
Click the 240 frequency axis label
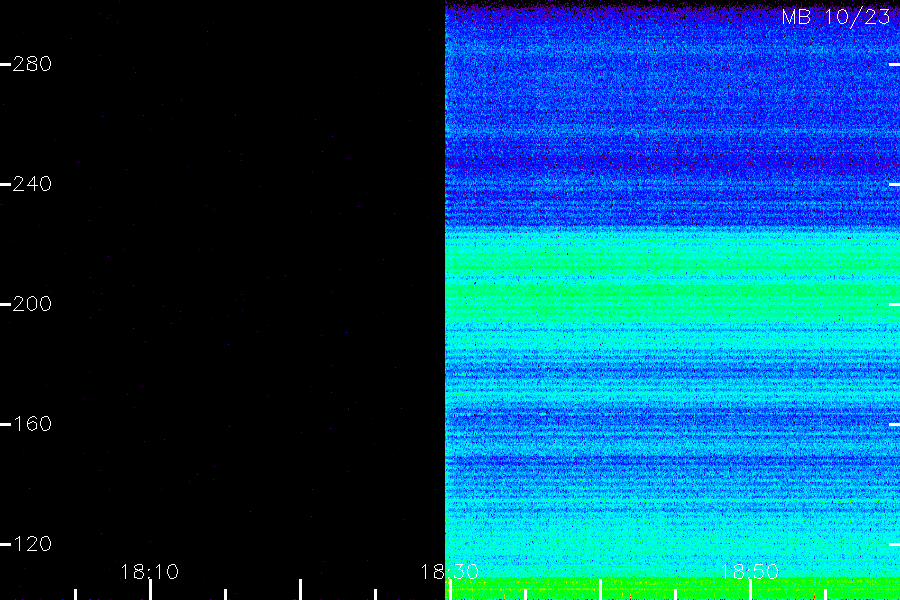click(32, 184)
